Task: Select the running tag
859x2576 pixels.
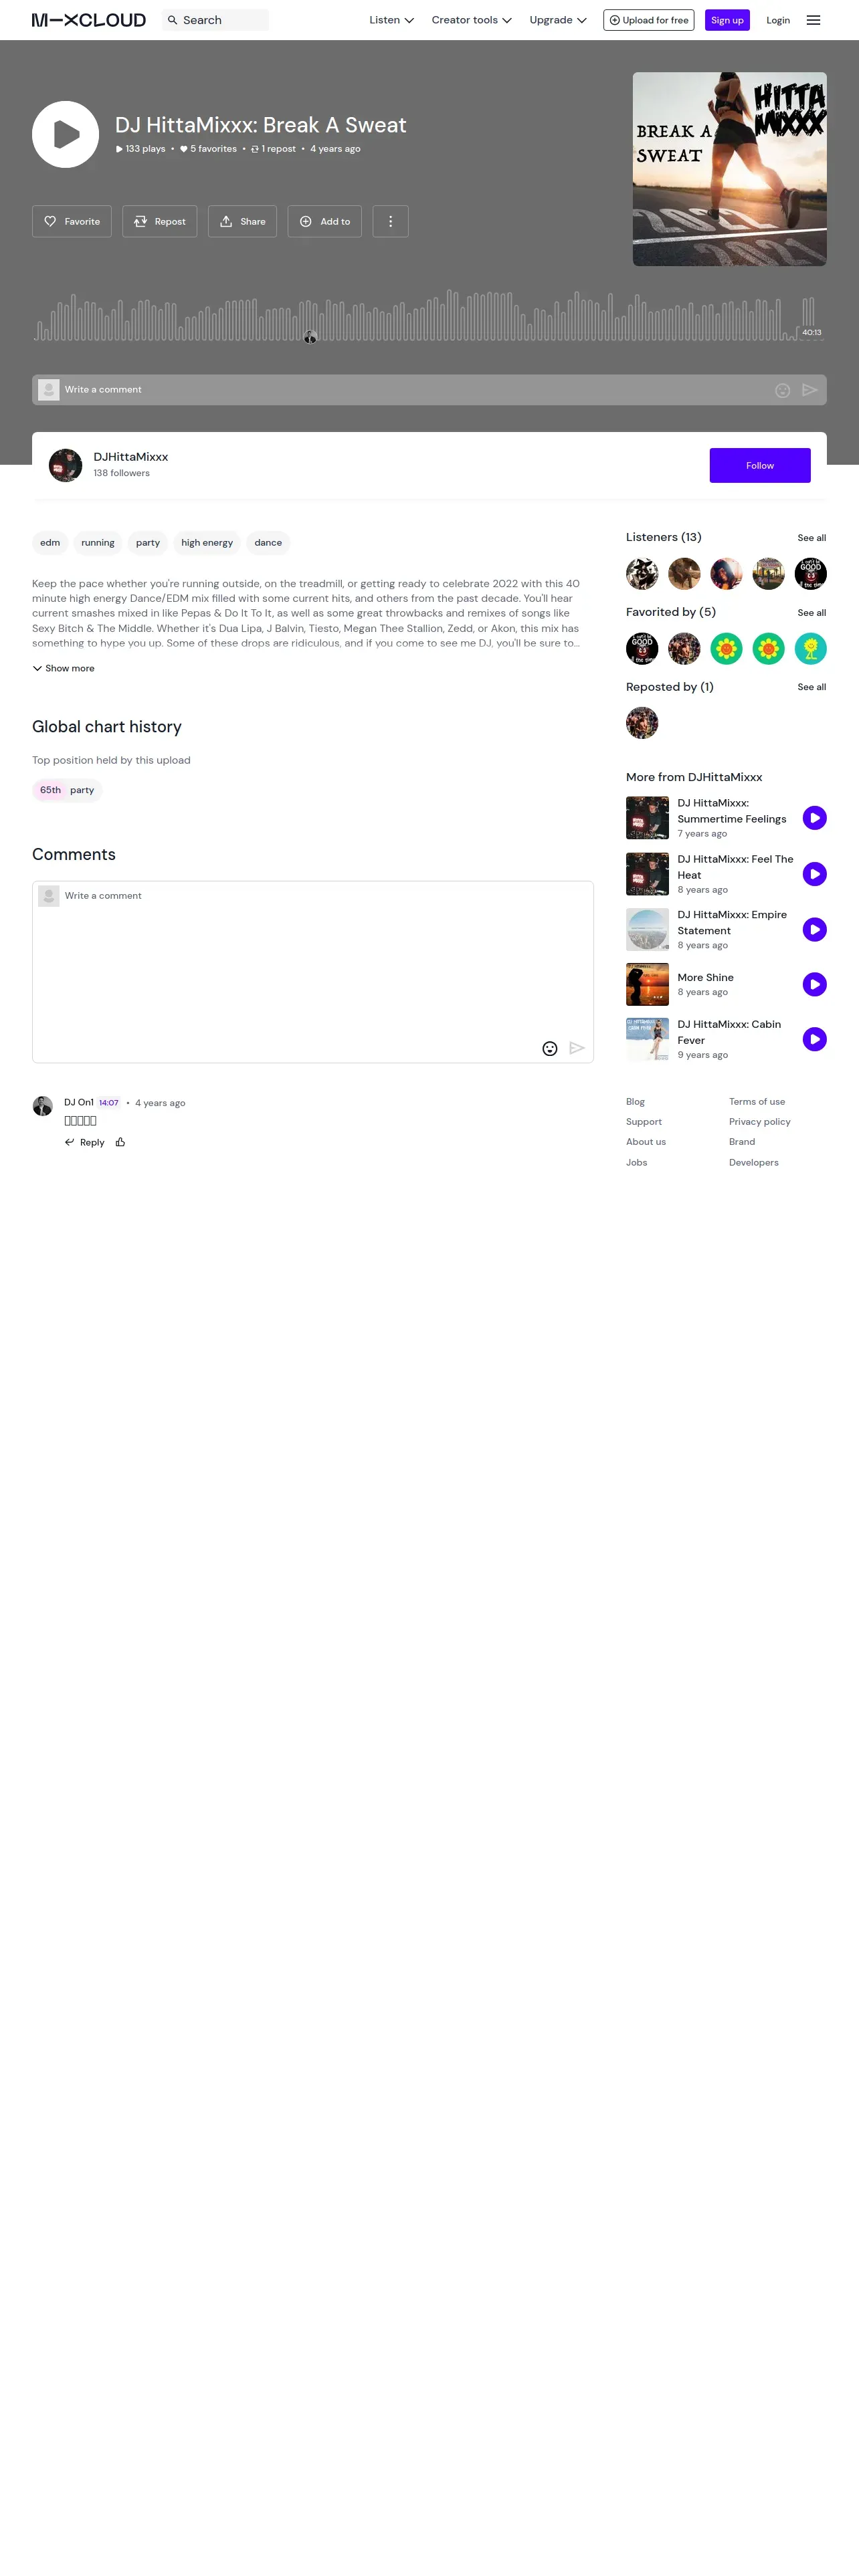Action: 98,543
